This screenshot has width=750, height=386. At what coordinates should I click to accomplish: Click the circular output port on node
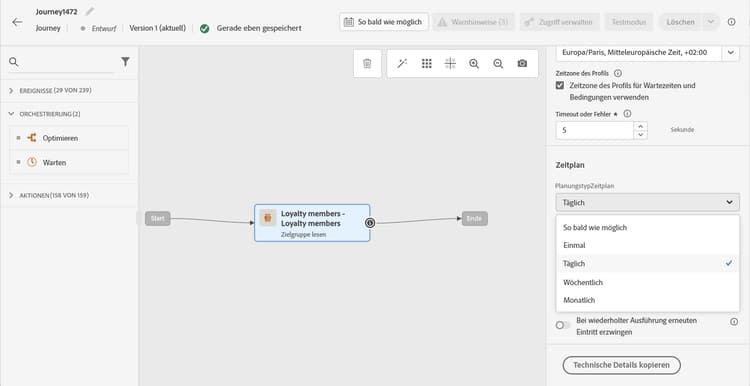[x=370, y=222]
